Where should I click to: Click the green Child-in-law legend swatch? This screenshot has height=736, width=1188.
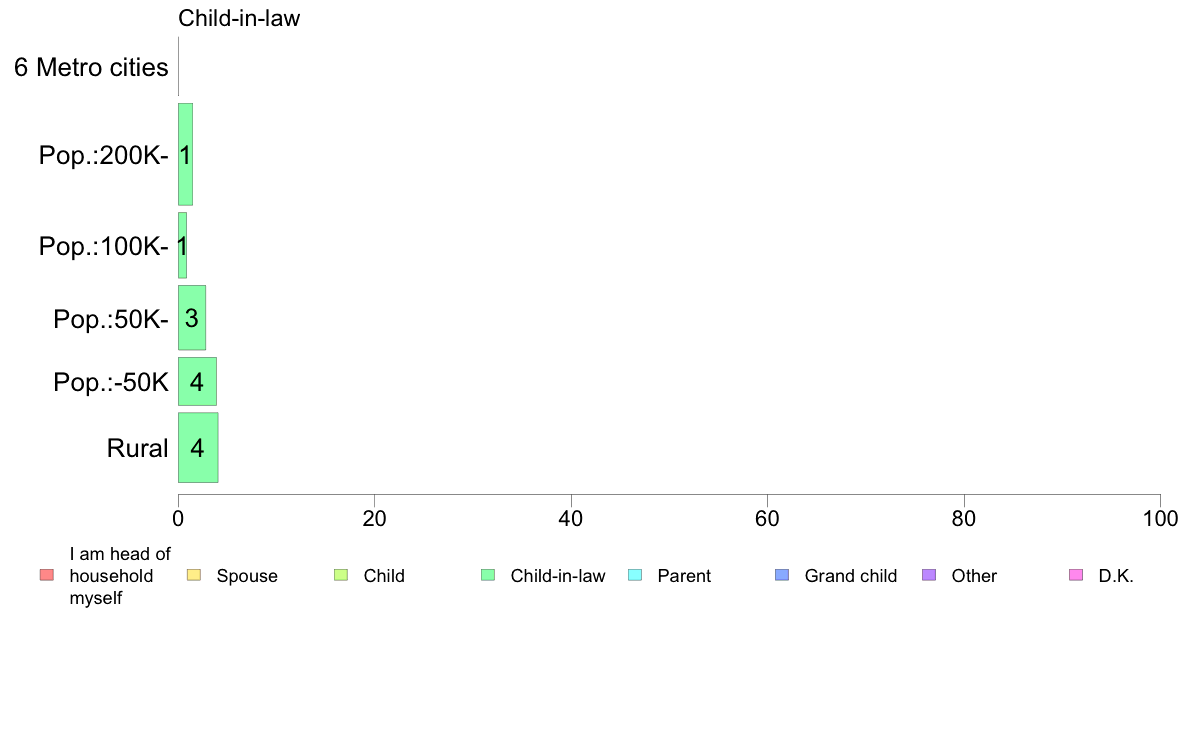488,575
